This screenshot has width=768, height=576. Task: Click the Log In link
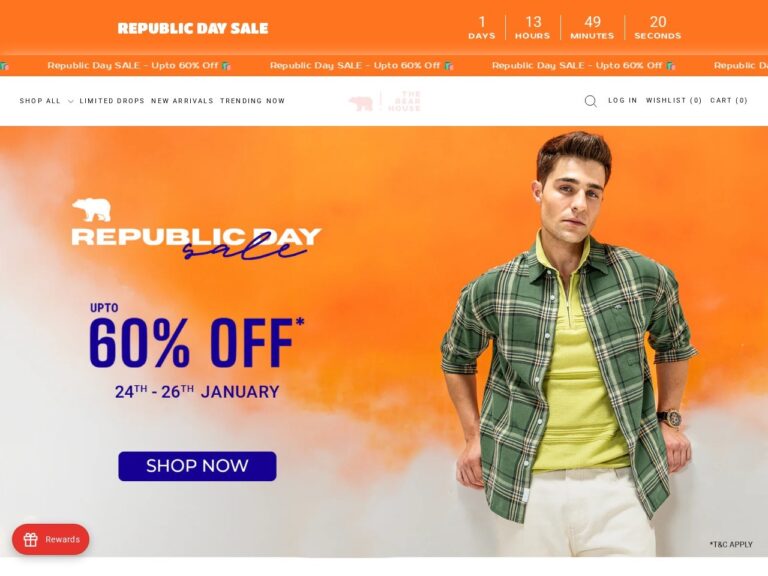[623, 100]
